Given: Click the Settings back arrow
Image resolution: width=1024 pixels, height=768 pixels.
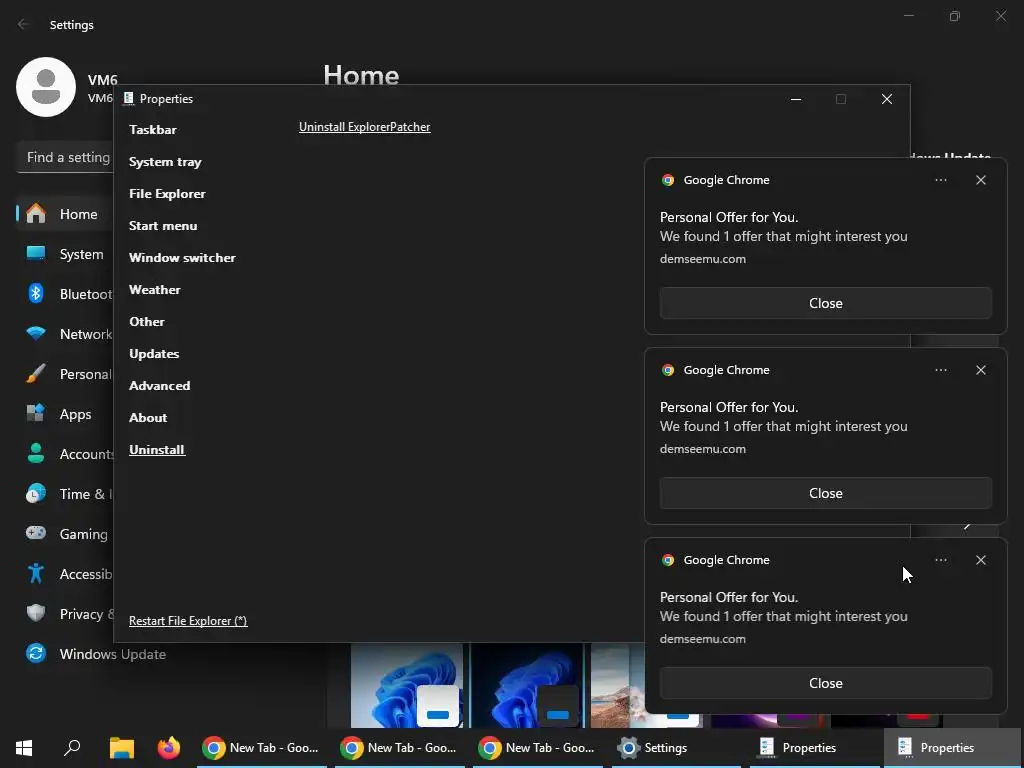Looking at the screenshot, I should tap(23, 24).
